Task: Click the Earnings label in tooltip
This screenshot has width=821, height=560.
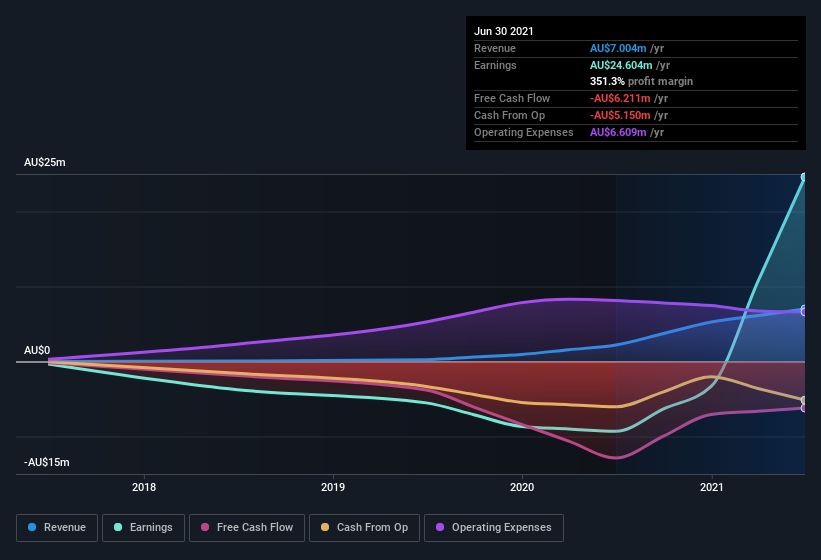Action: click(495, 65)
